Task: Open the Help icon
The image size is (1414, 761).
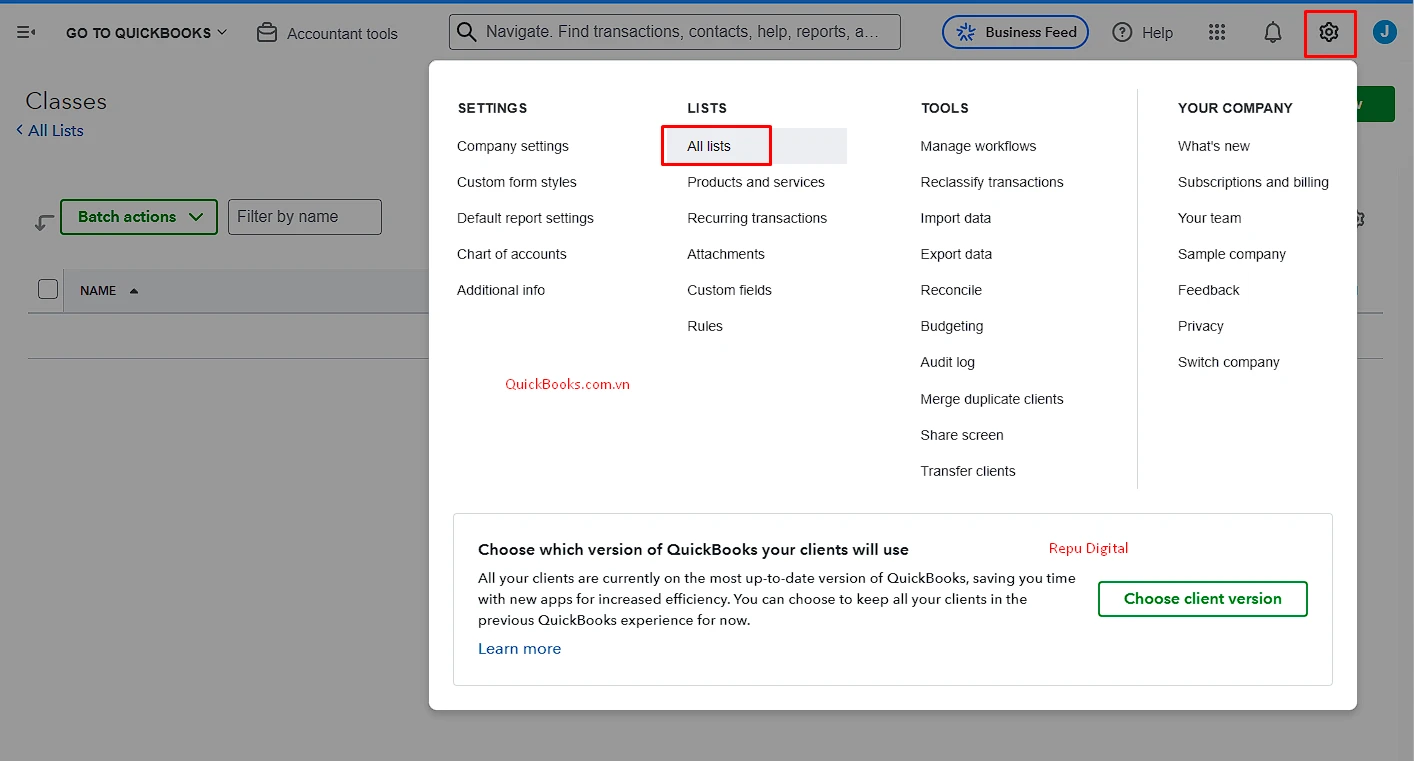Action: (1122, 31)
